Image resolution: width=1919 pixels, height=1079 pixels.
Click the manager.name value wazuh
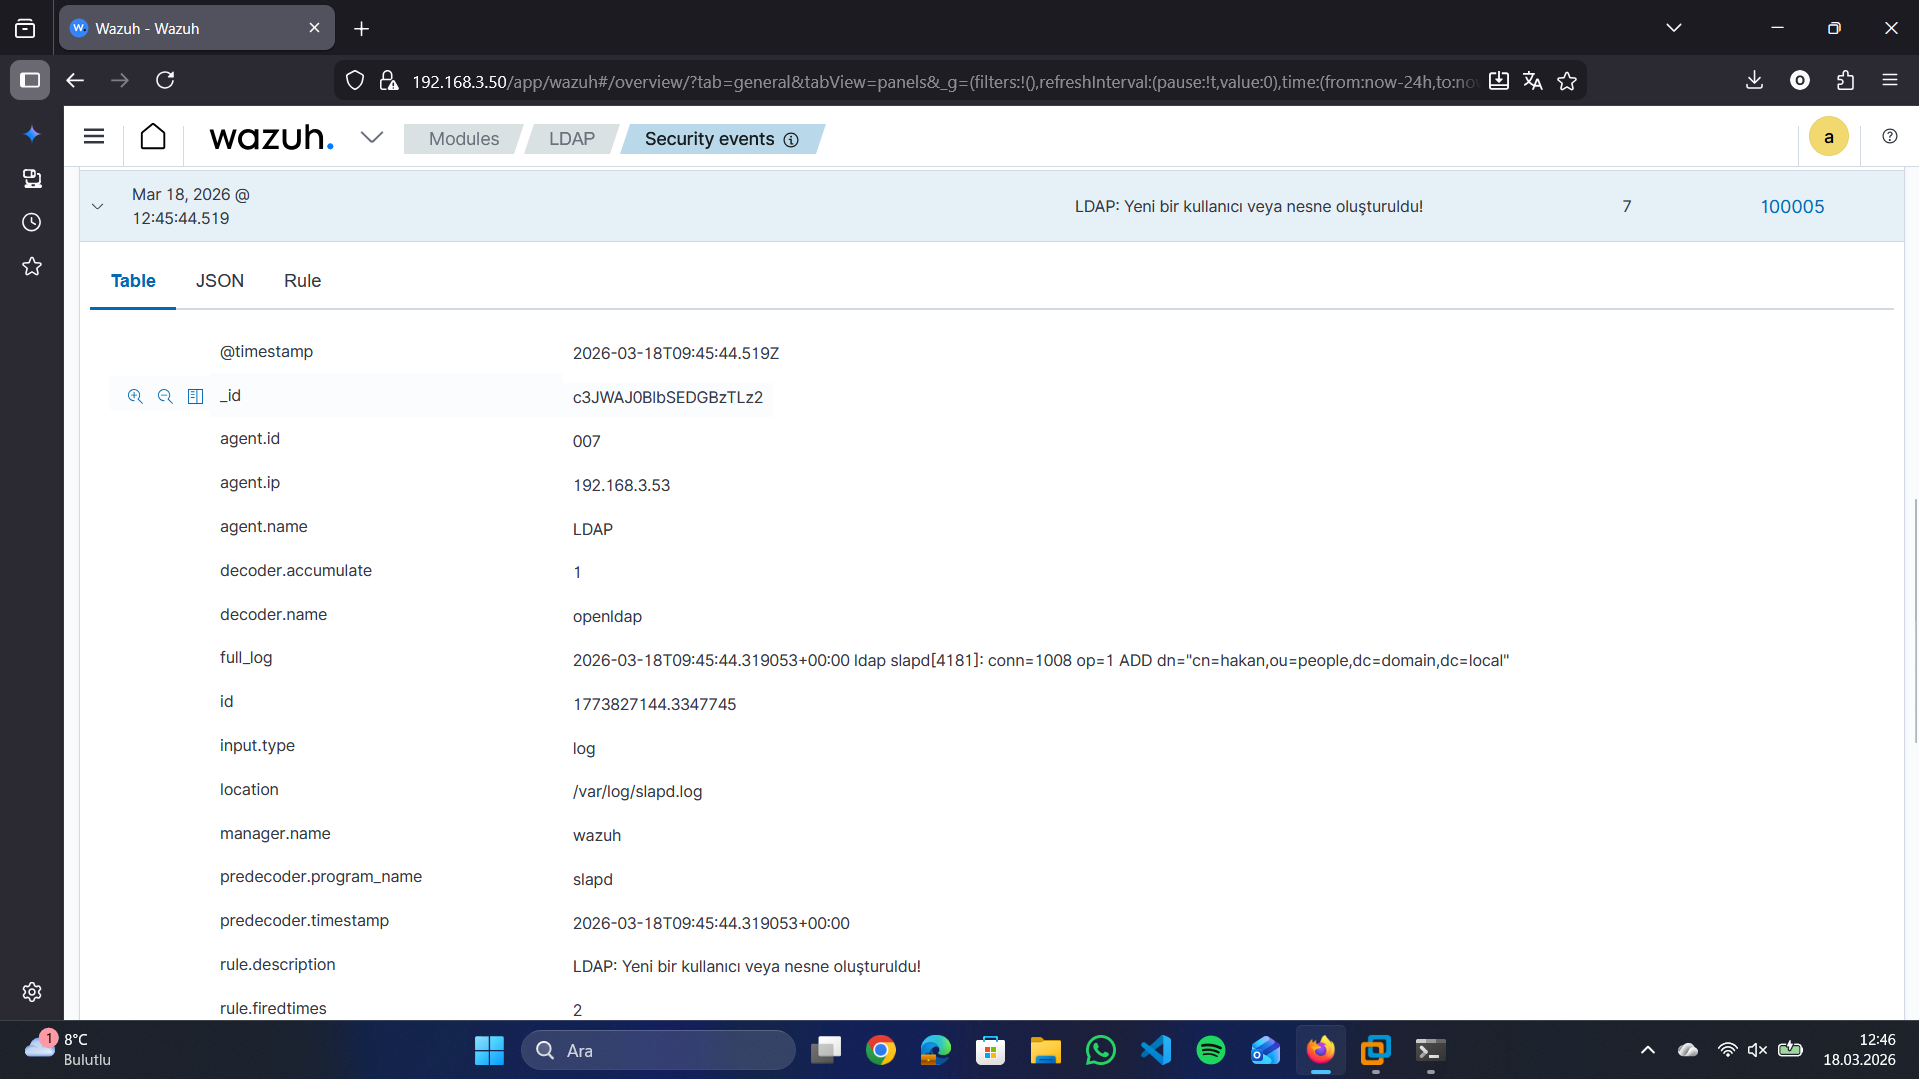point(596,835)
